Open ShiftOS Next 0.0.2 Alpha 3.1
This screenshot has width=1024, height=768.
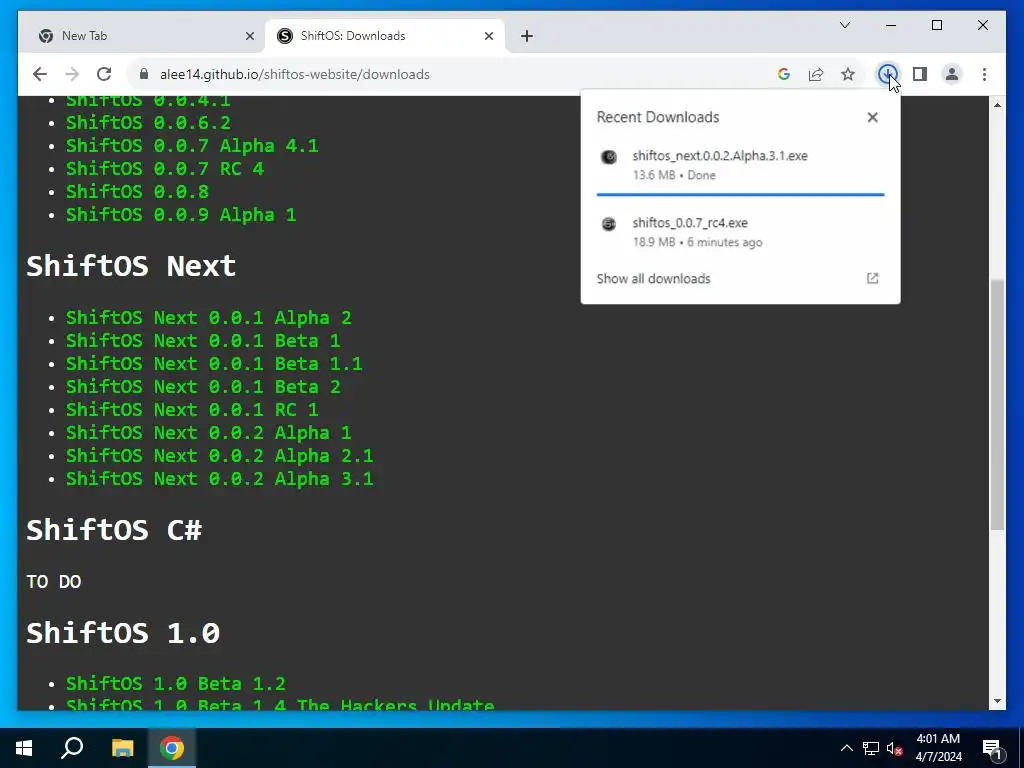(x=219, y=479)
